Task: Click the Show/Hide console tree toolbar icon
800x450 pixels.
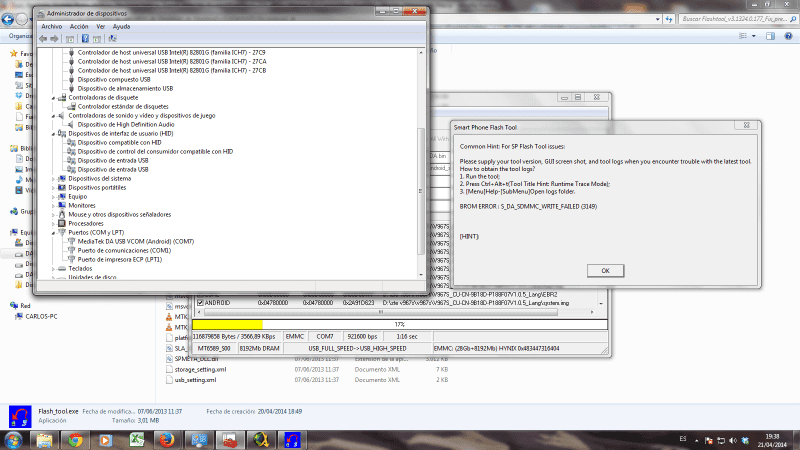Action: pyautogui.click(x=70, y=39)
